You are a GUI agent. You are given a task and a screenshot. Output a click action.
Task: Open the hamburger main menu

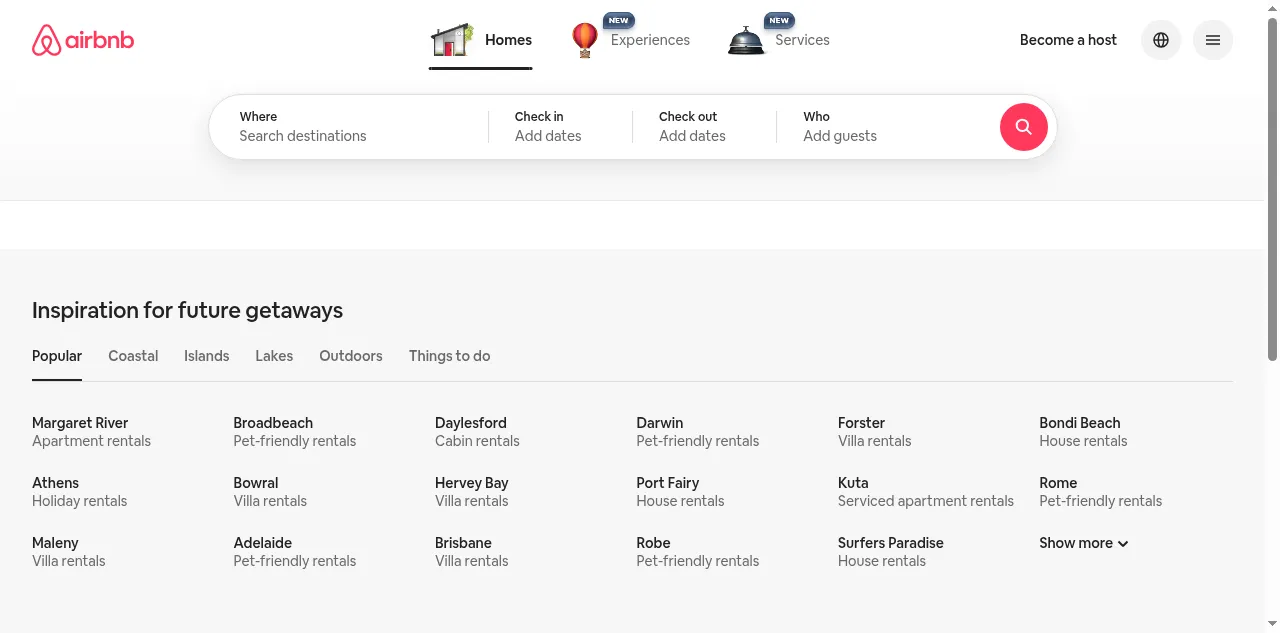pos(1213,40)
